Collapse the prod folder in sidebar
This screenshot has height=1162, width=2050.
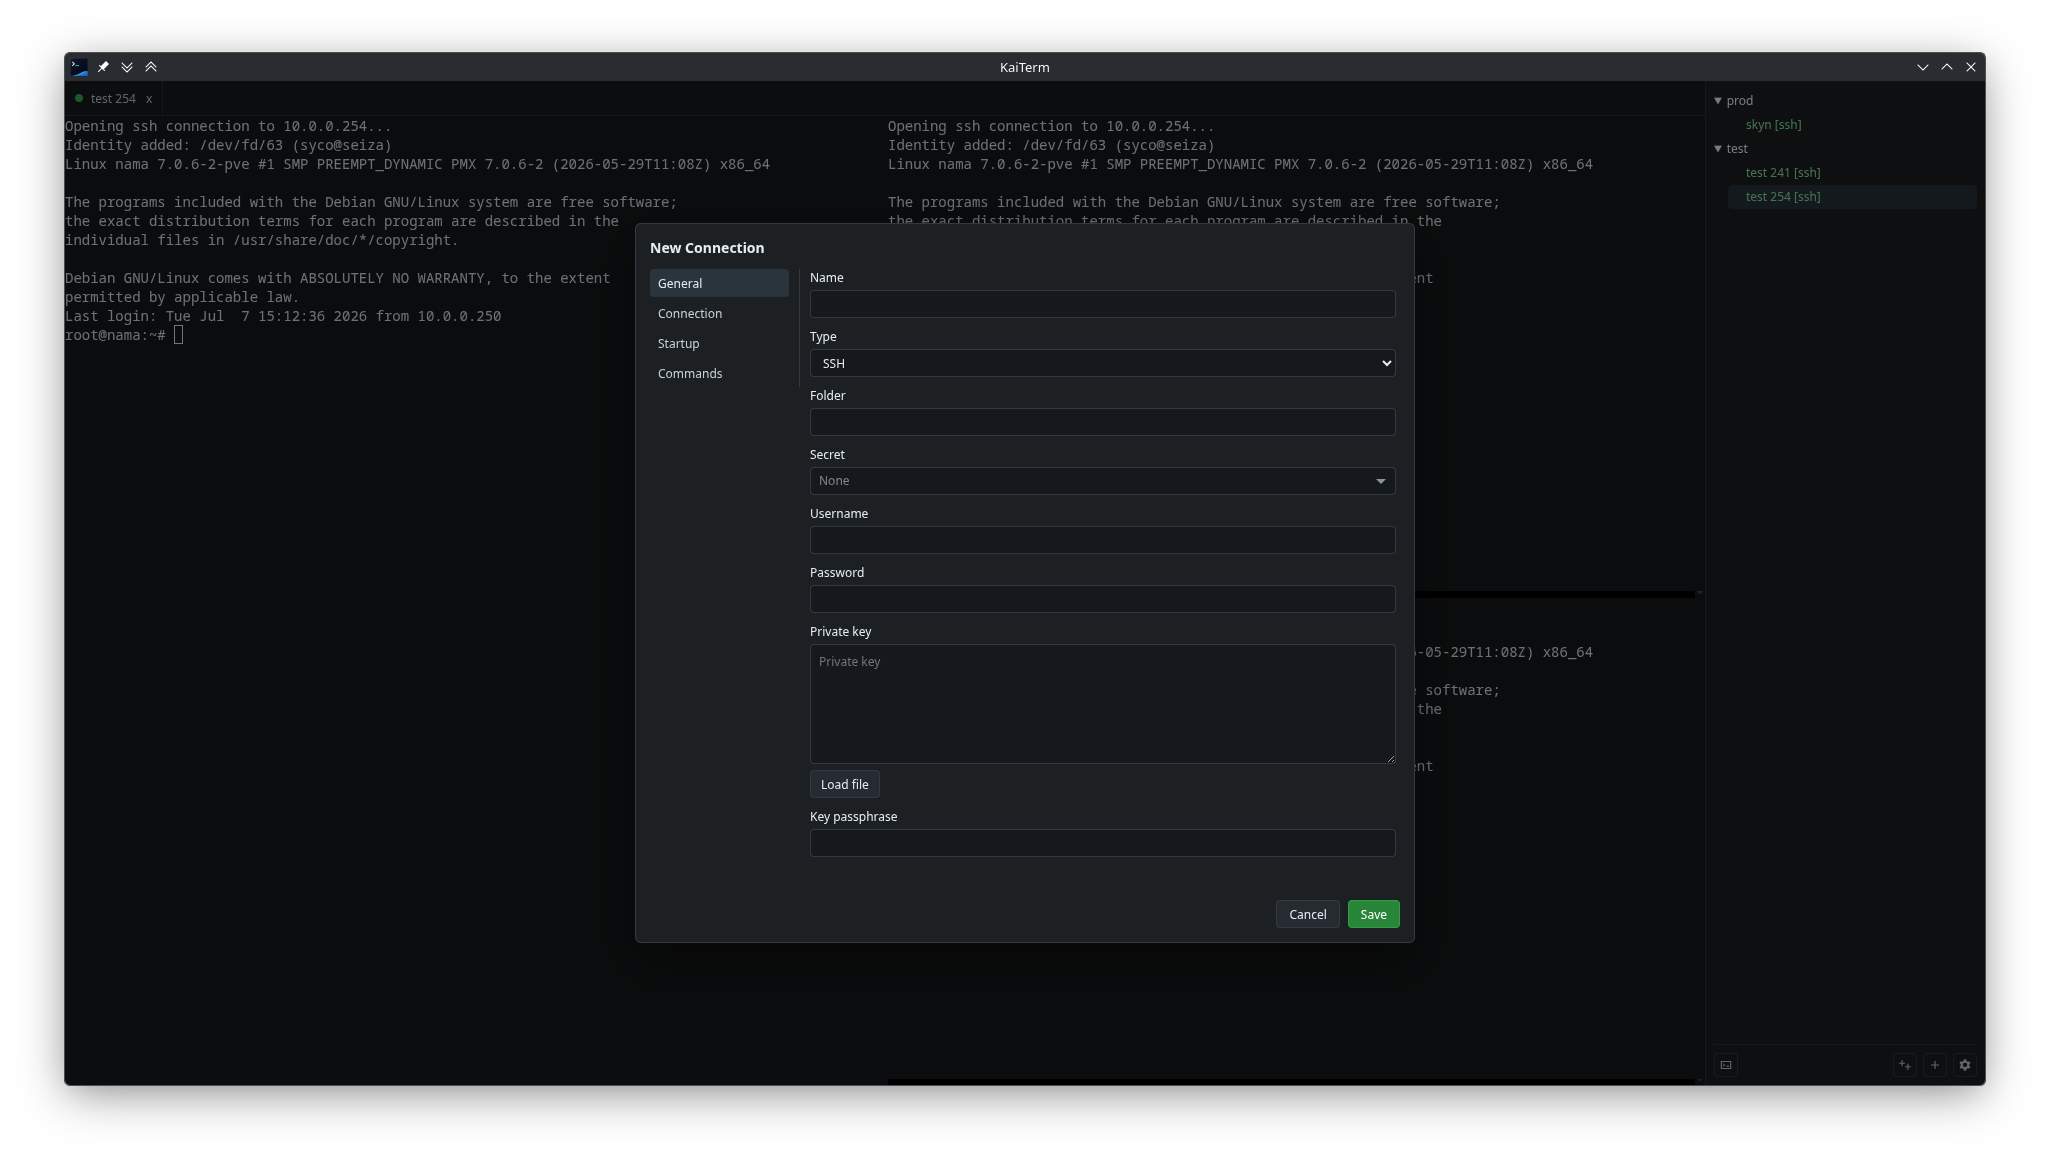1718,101
